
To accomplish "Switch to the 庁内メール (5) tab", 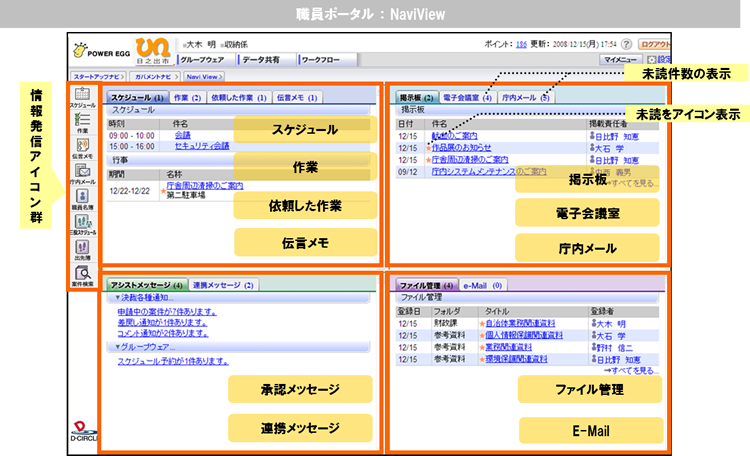I will (526, 97).
